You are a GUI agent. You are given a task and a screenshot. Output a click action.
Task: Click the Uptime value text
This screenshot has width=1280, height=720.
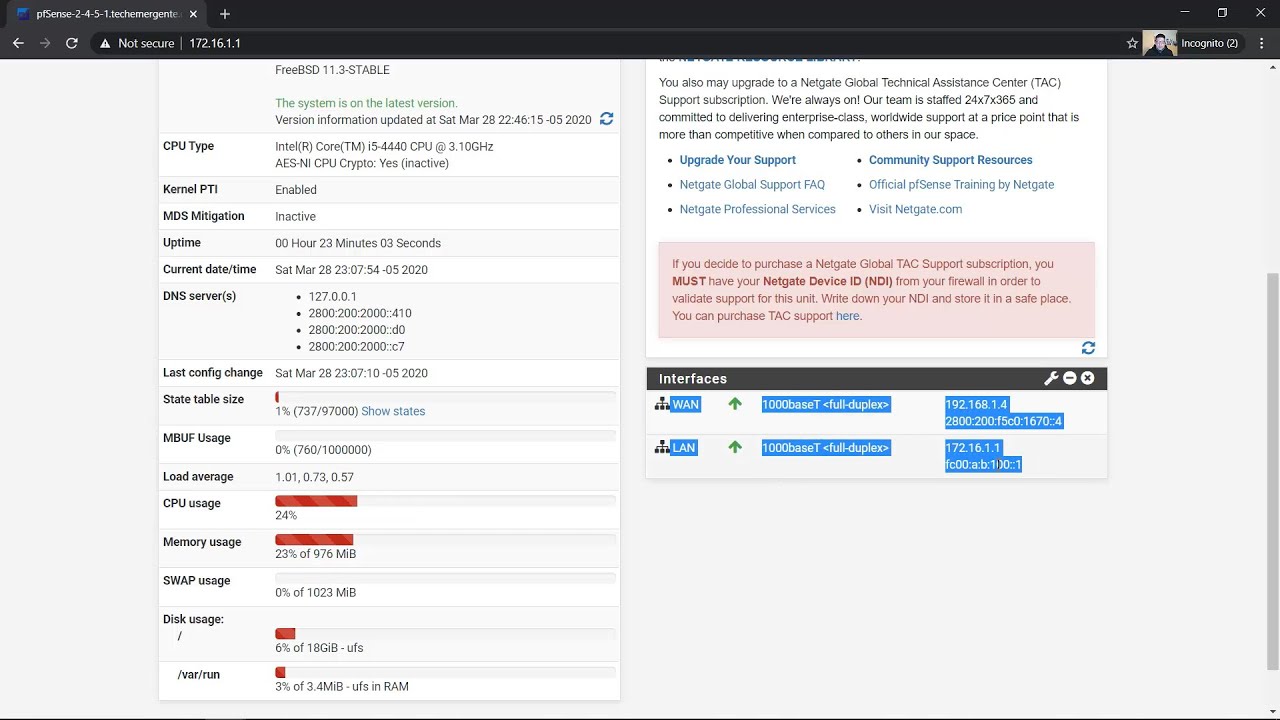358,243
